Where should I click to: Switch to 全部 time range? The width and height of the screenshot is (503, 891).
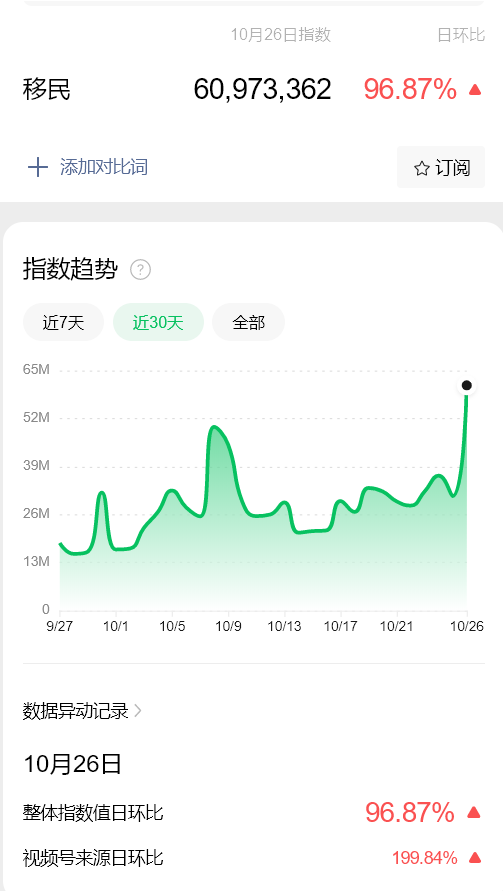click(248, 322)
